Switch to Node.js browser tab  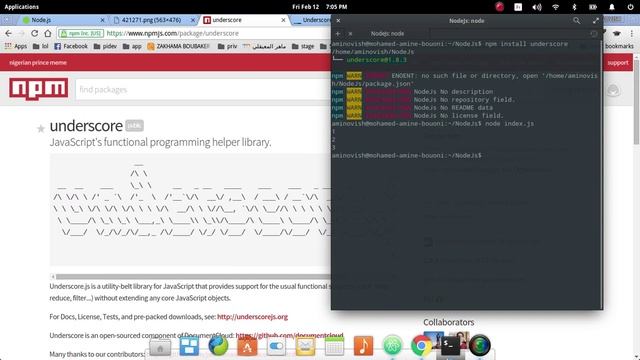click(x=60, y=20)
